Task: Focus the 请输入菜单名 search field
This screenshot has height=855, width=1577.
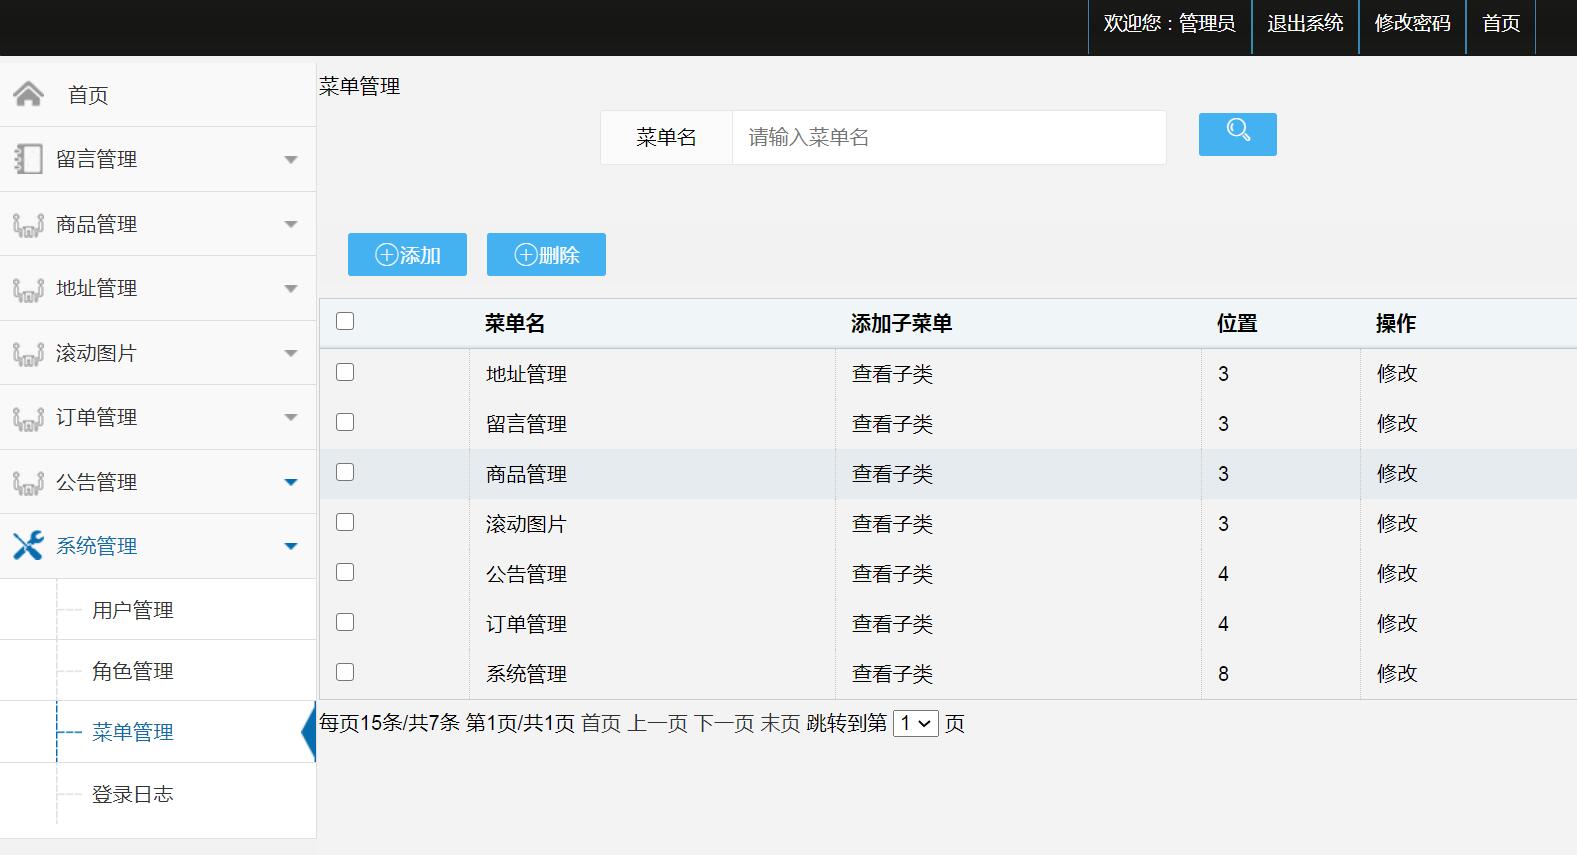Action: [x=949, y=137]
